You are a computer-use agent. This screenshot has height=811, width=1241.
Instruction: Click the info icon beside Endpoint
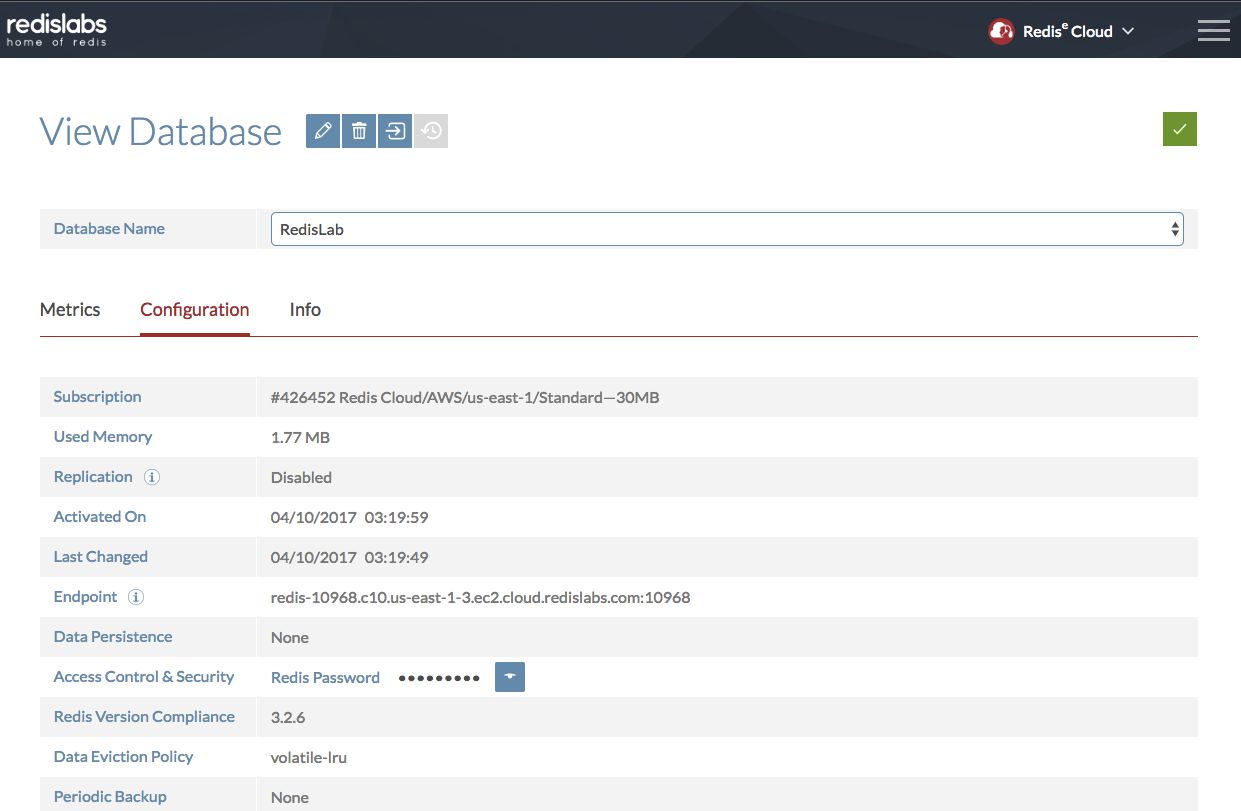(x=137, y=597)
